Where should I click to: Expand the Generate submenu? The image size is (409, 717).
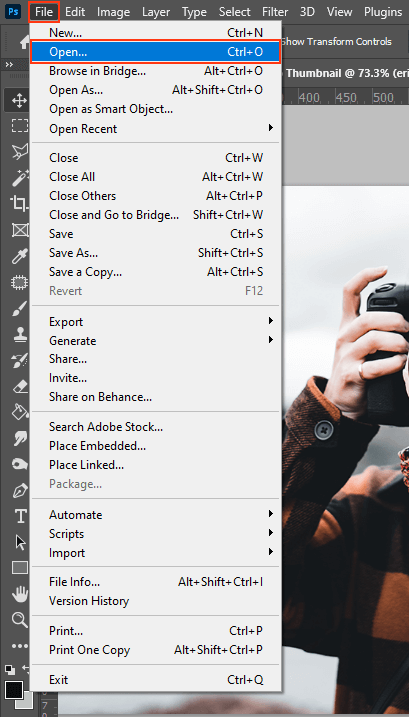pos(156,341)
